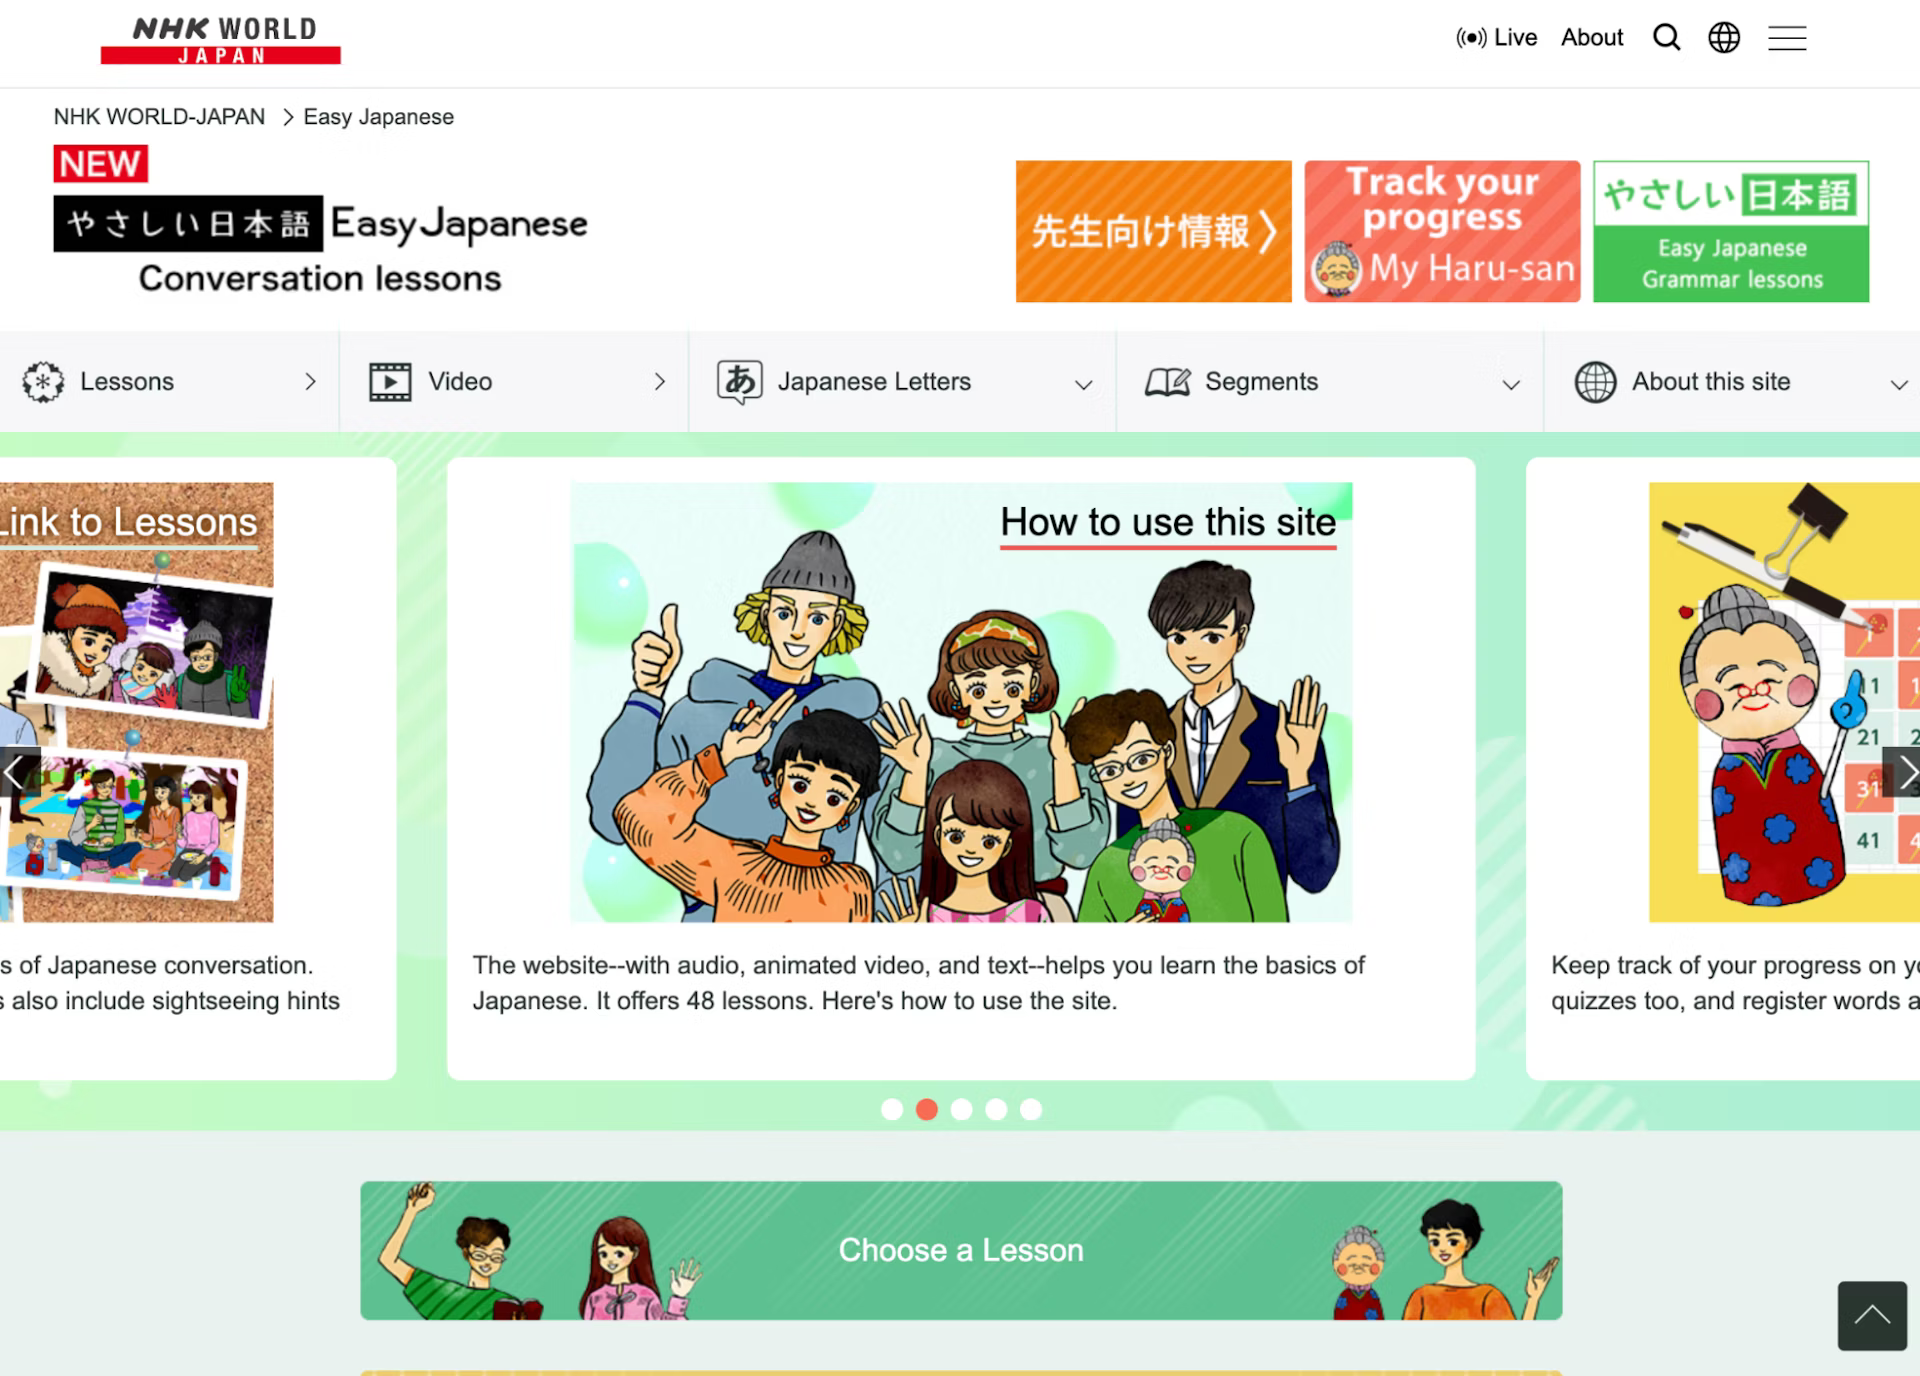The image size is (1920, 1376).
Task: Expand the Japanese Letters dropdown chevron
Action: 1083,385
